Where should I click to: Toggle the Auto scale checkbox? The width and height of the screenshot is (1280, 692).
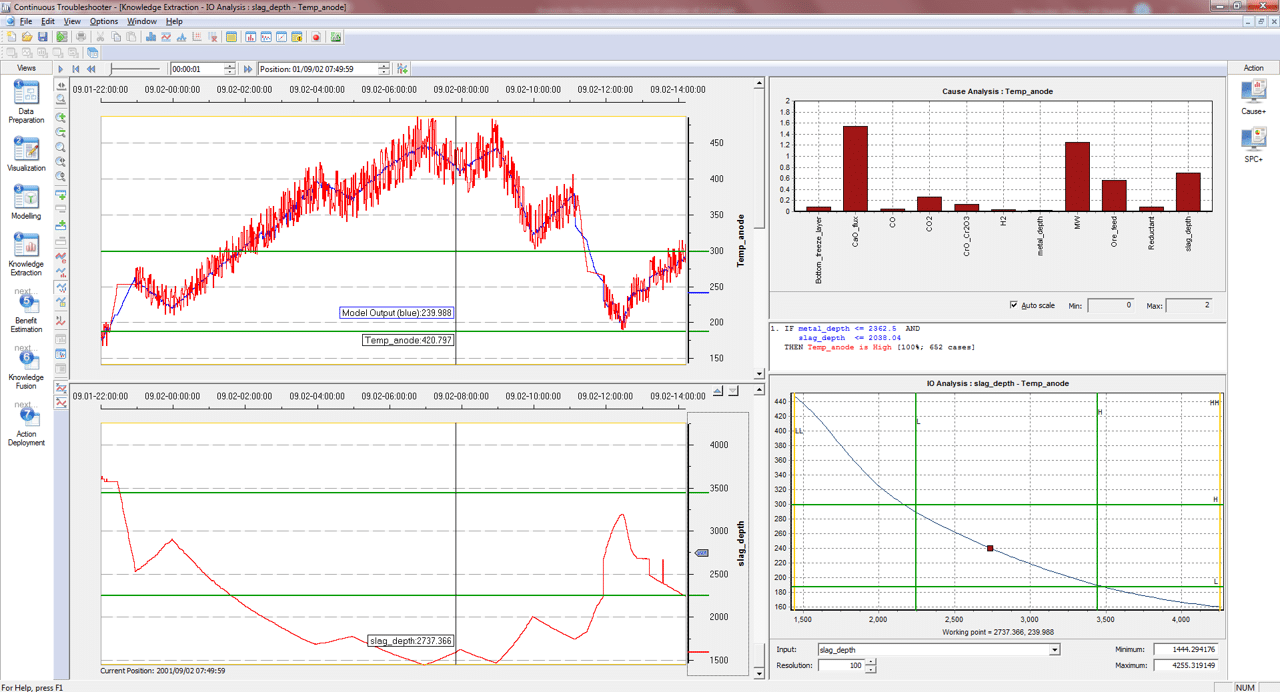click(x=1014, y=305)
